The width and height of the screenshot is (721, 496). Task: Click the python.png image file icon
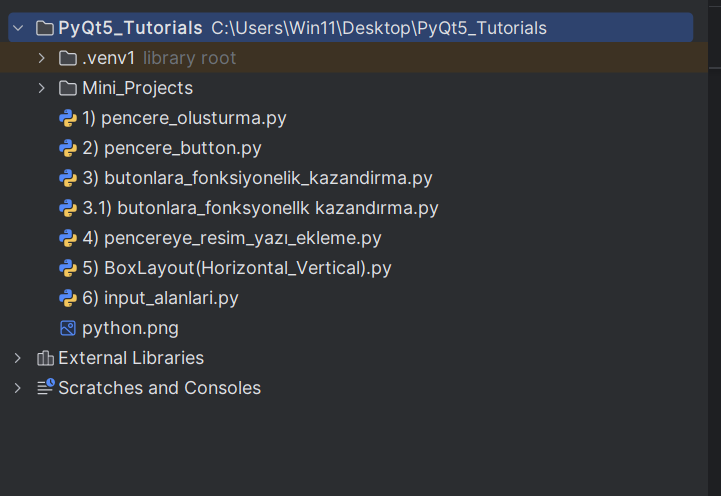68,328
